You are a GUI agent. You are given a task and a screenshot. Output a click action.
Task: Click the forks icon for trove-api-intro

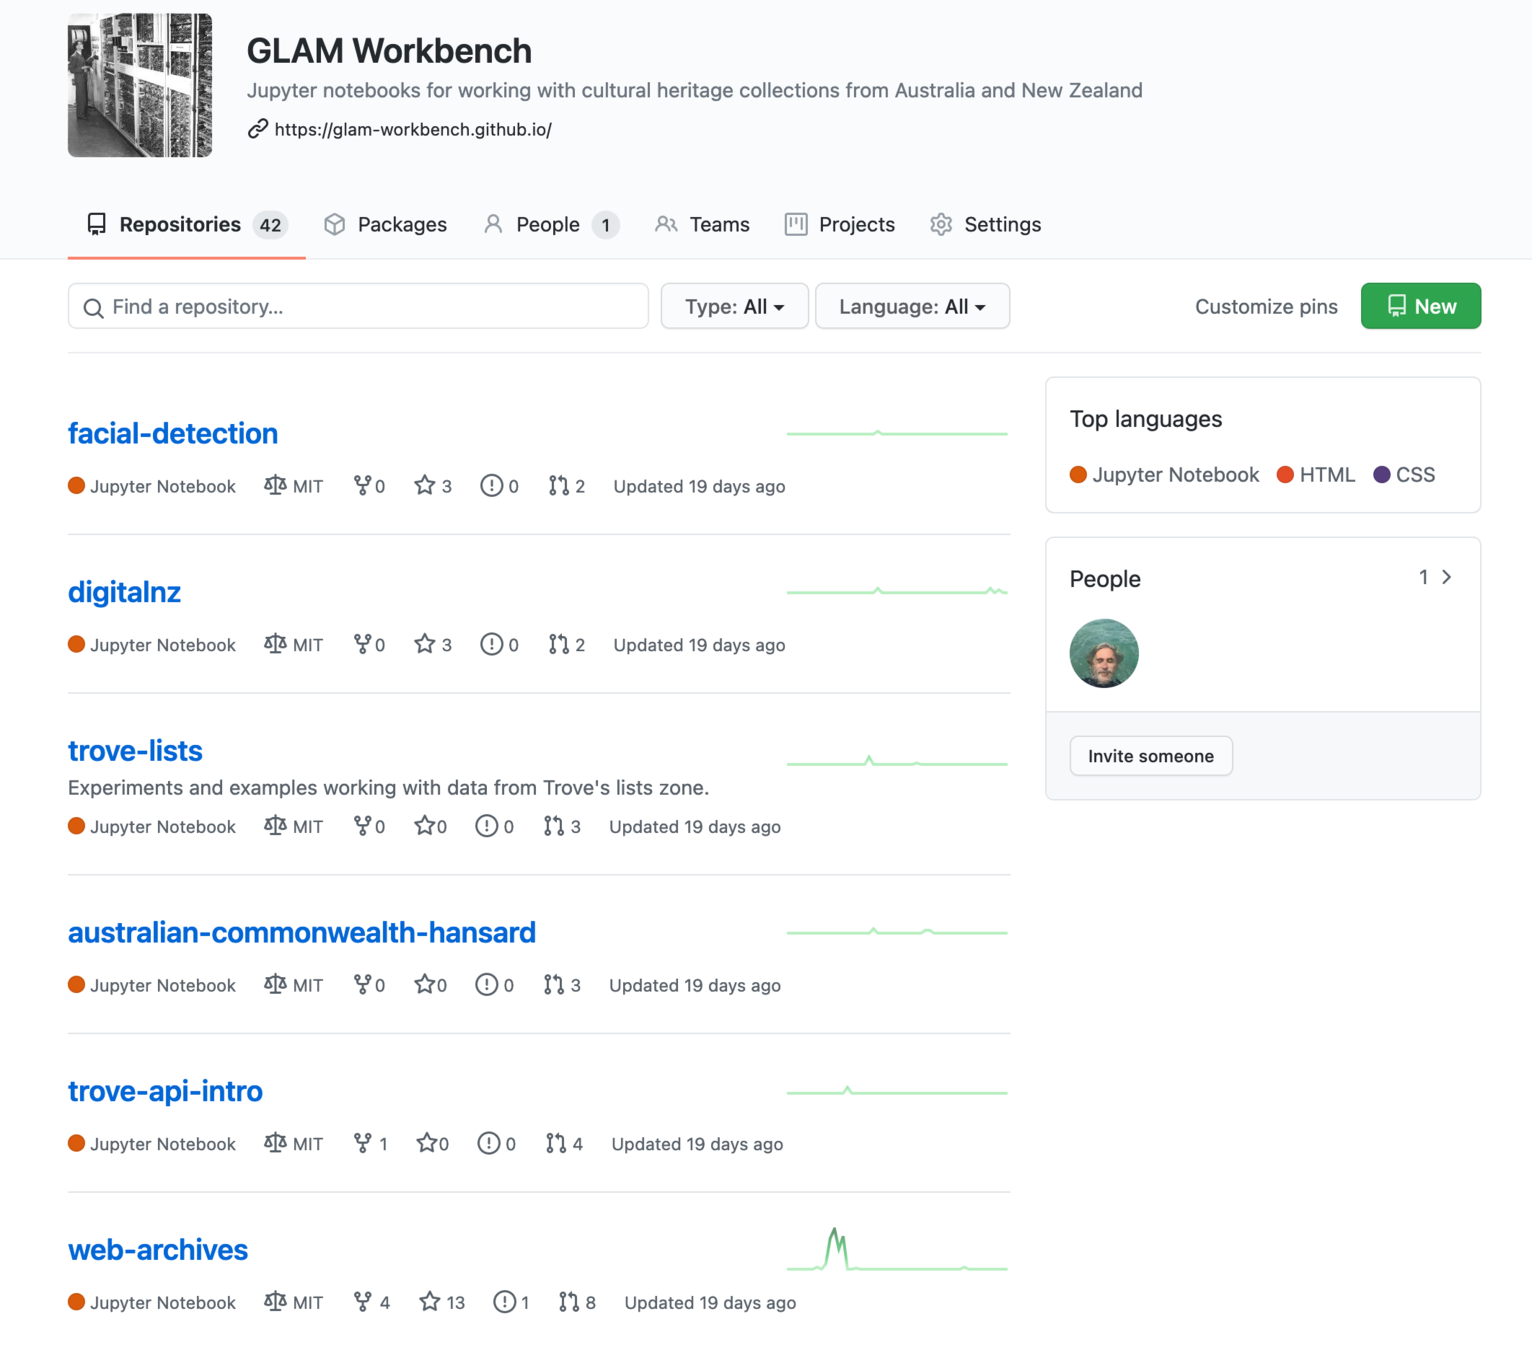[362, 1144]
